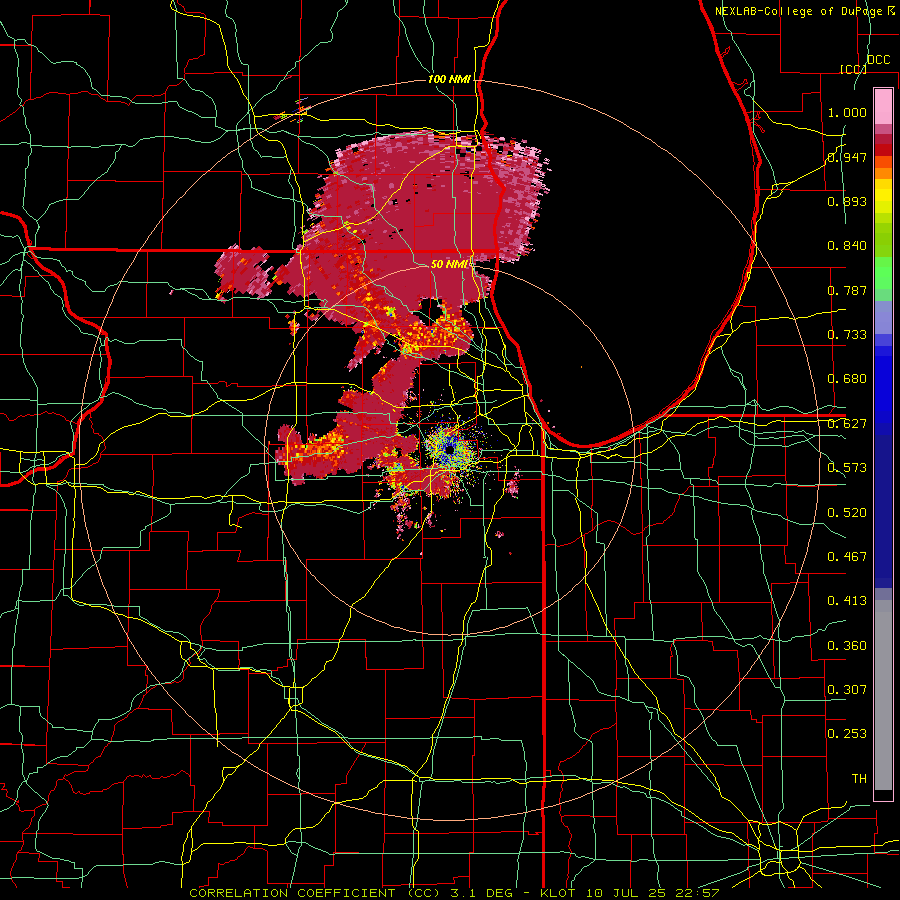The image size is (900, 900).
Task: Click the 100 NMI range ring label
Action: pyautogui.click(x=449, y=79)
